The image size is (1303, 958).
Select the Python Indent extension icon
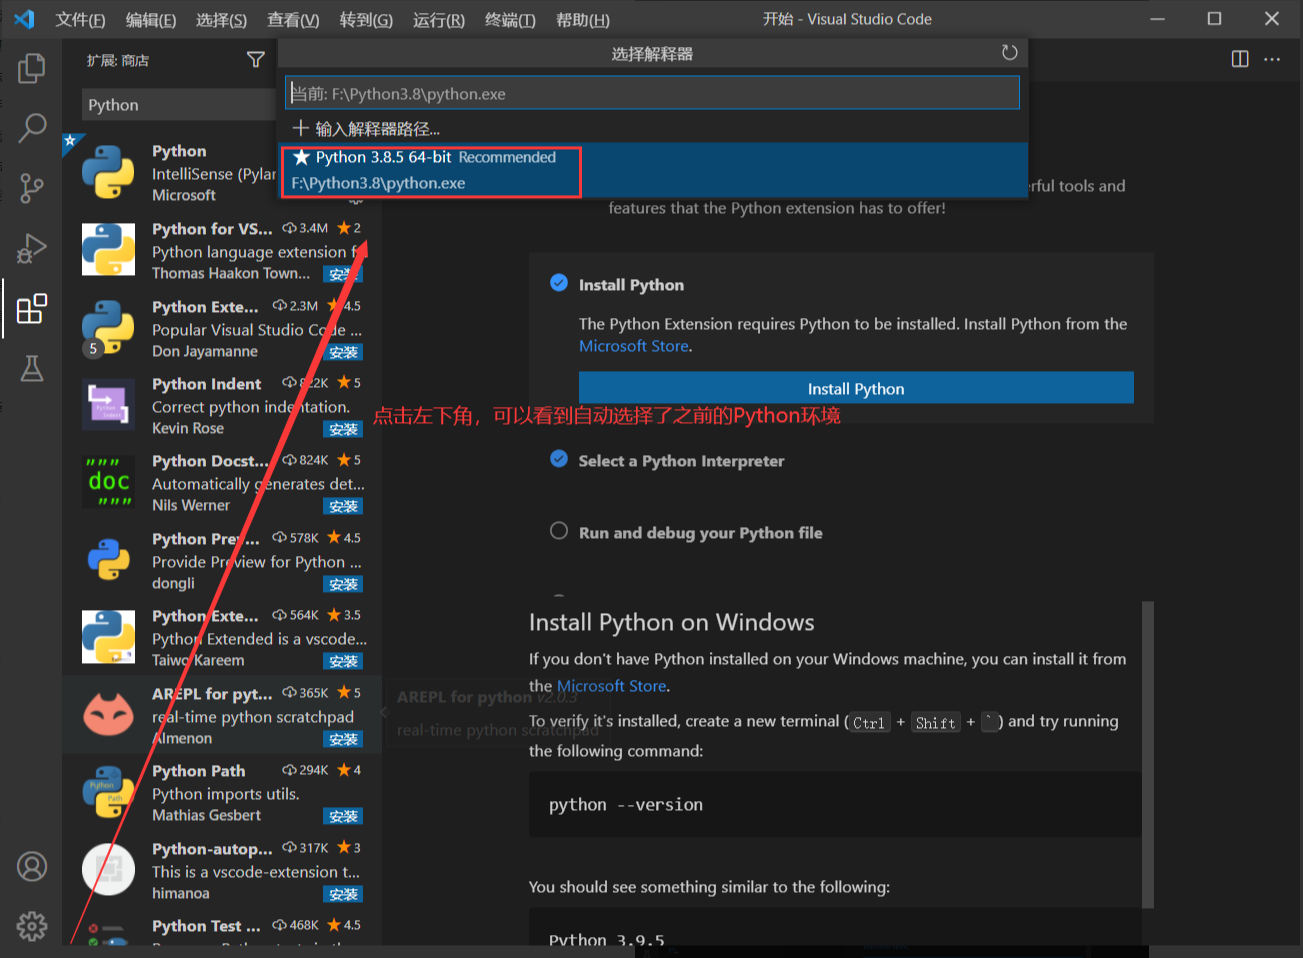tap(108, 405)
